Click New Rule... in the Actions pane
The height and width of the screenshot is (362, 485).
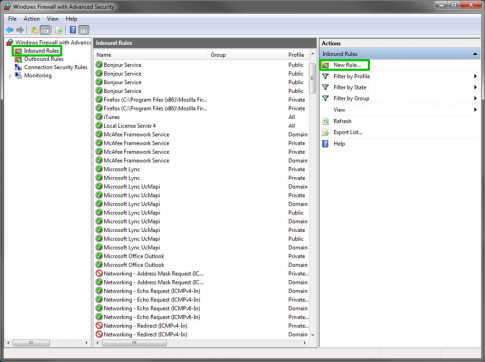pos(347,65)
